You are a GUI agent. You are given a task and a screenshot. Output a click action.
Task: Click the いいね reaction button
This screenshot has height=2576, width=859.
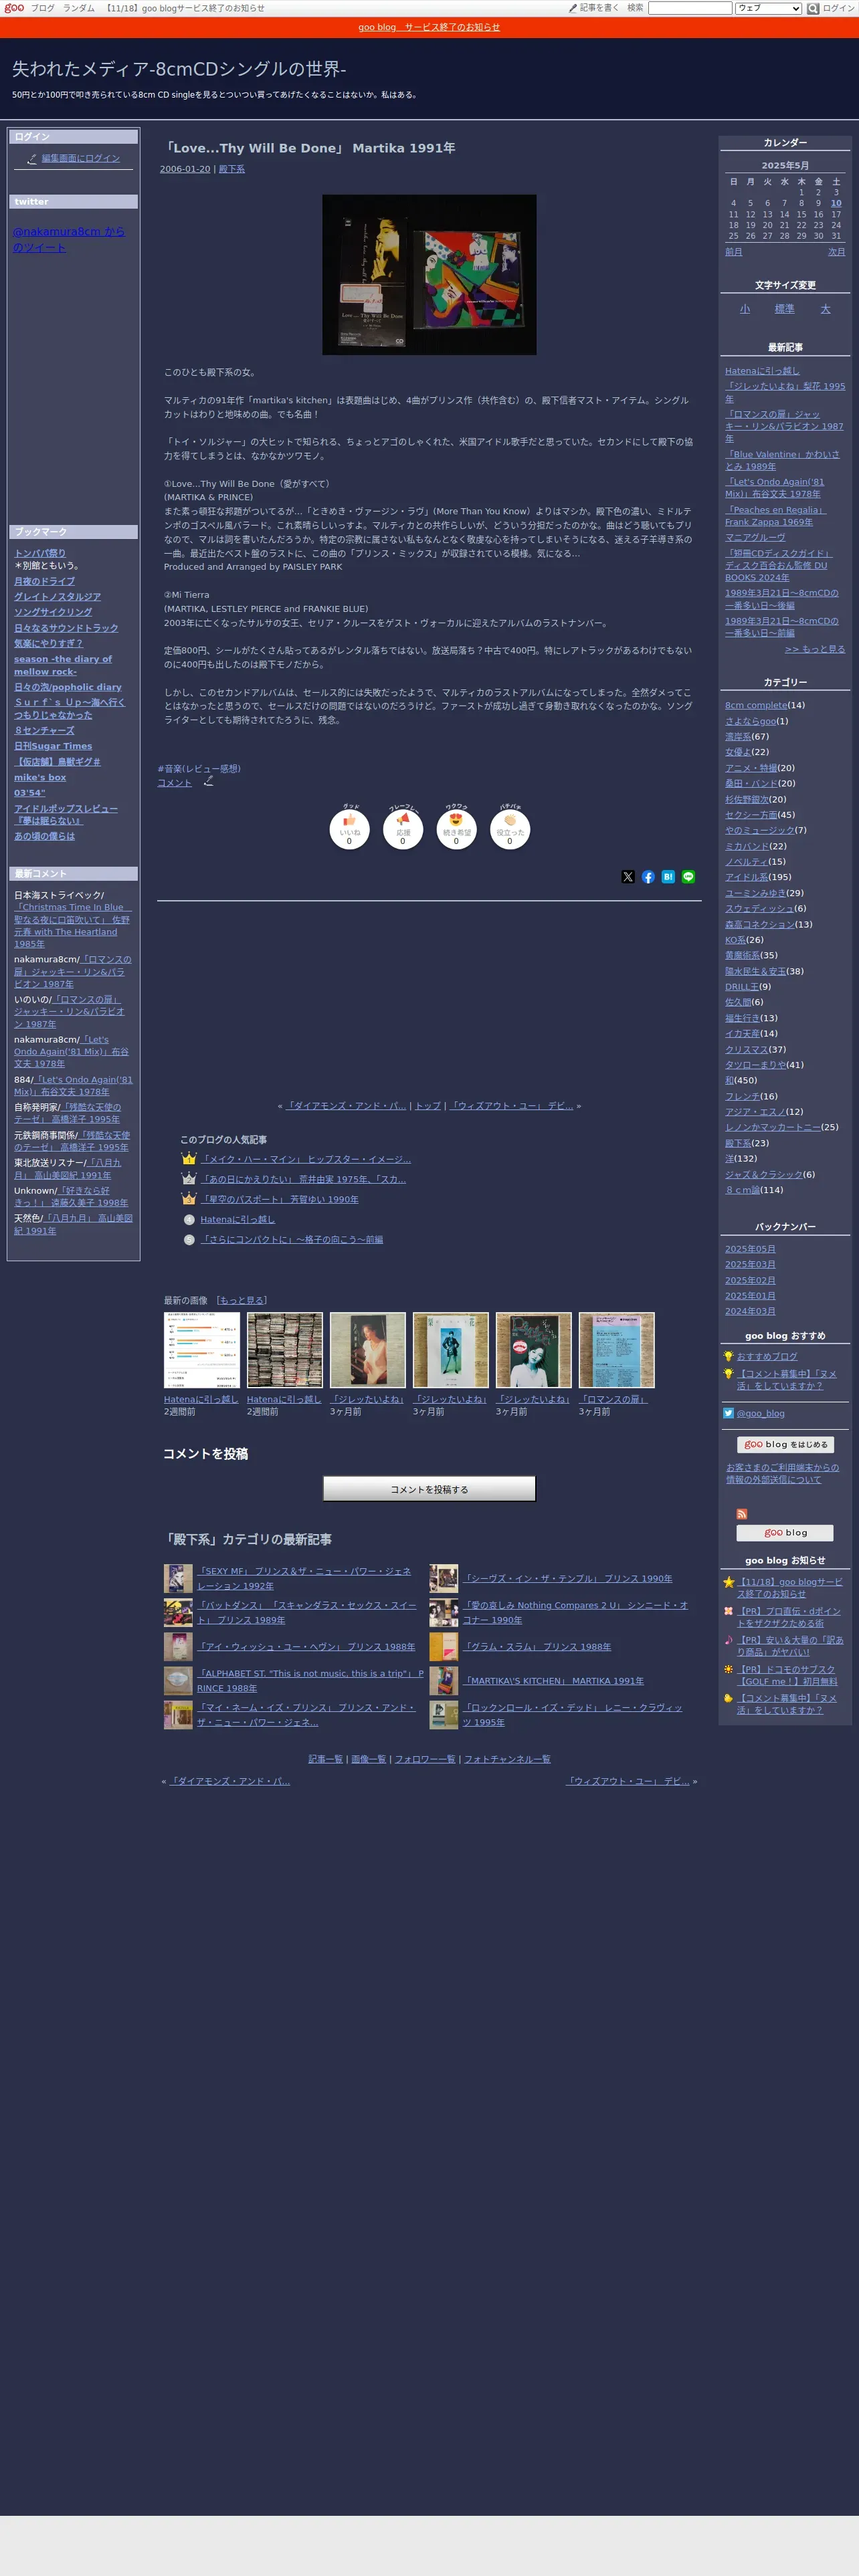coord(349,829)
